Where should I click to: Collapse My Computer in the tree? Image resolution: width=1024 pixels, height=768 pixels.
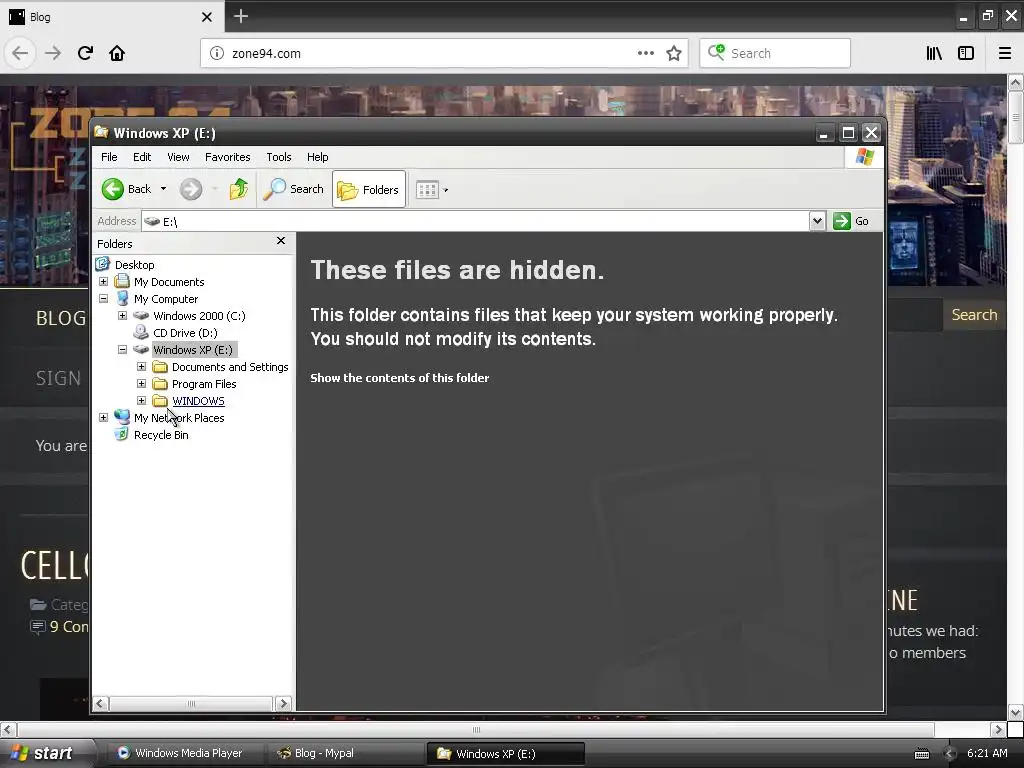(103, 298)
